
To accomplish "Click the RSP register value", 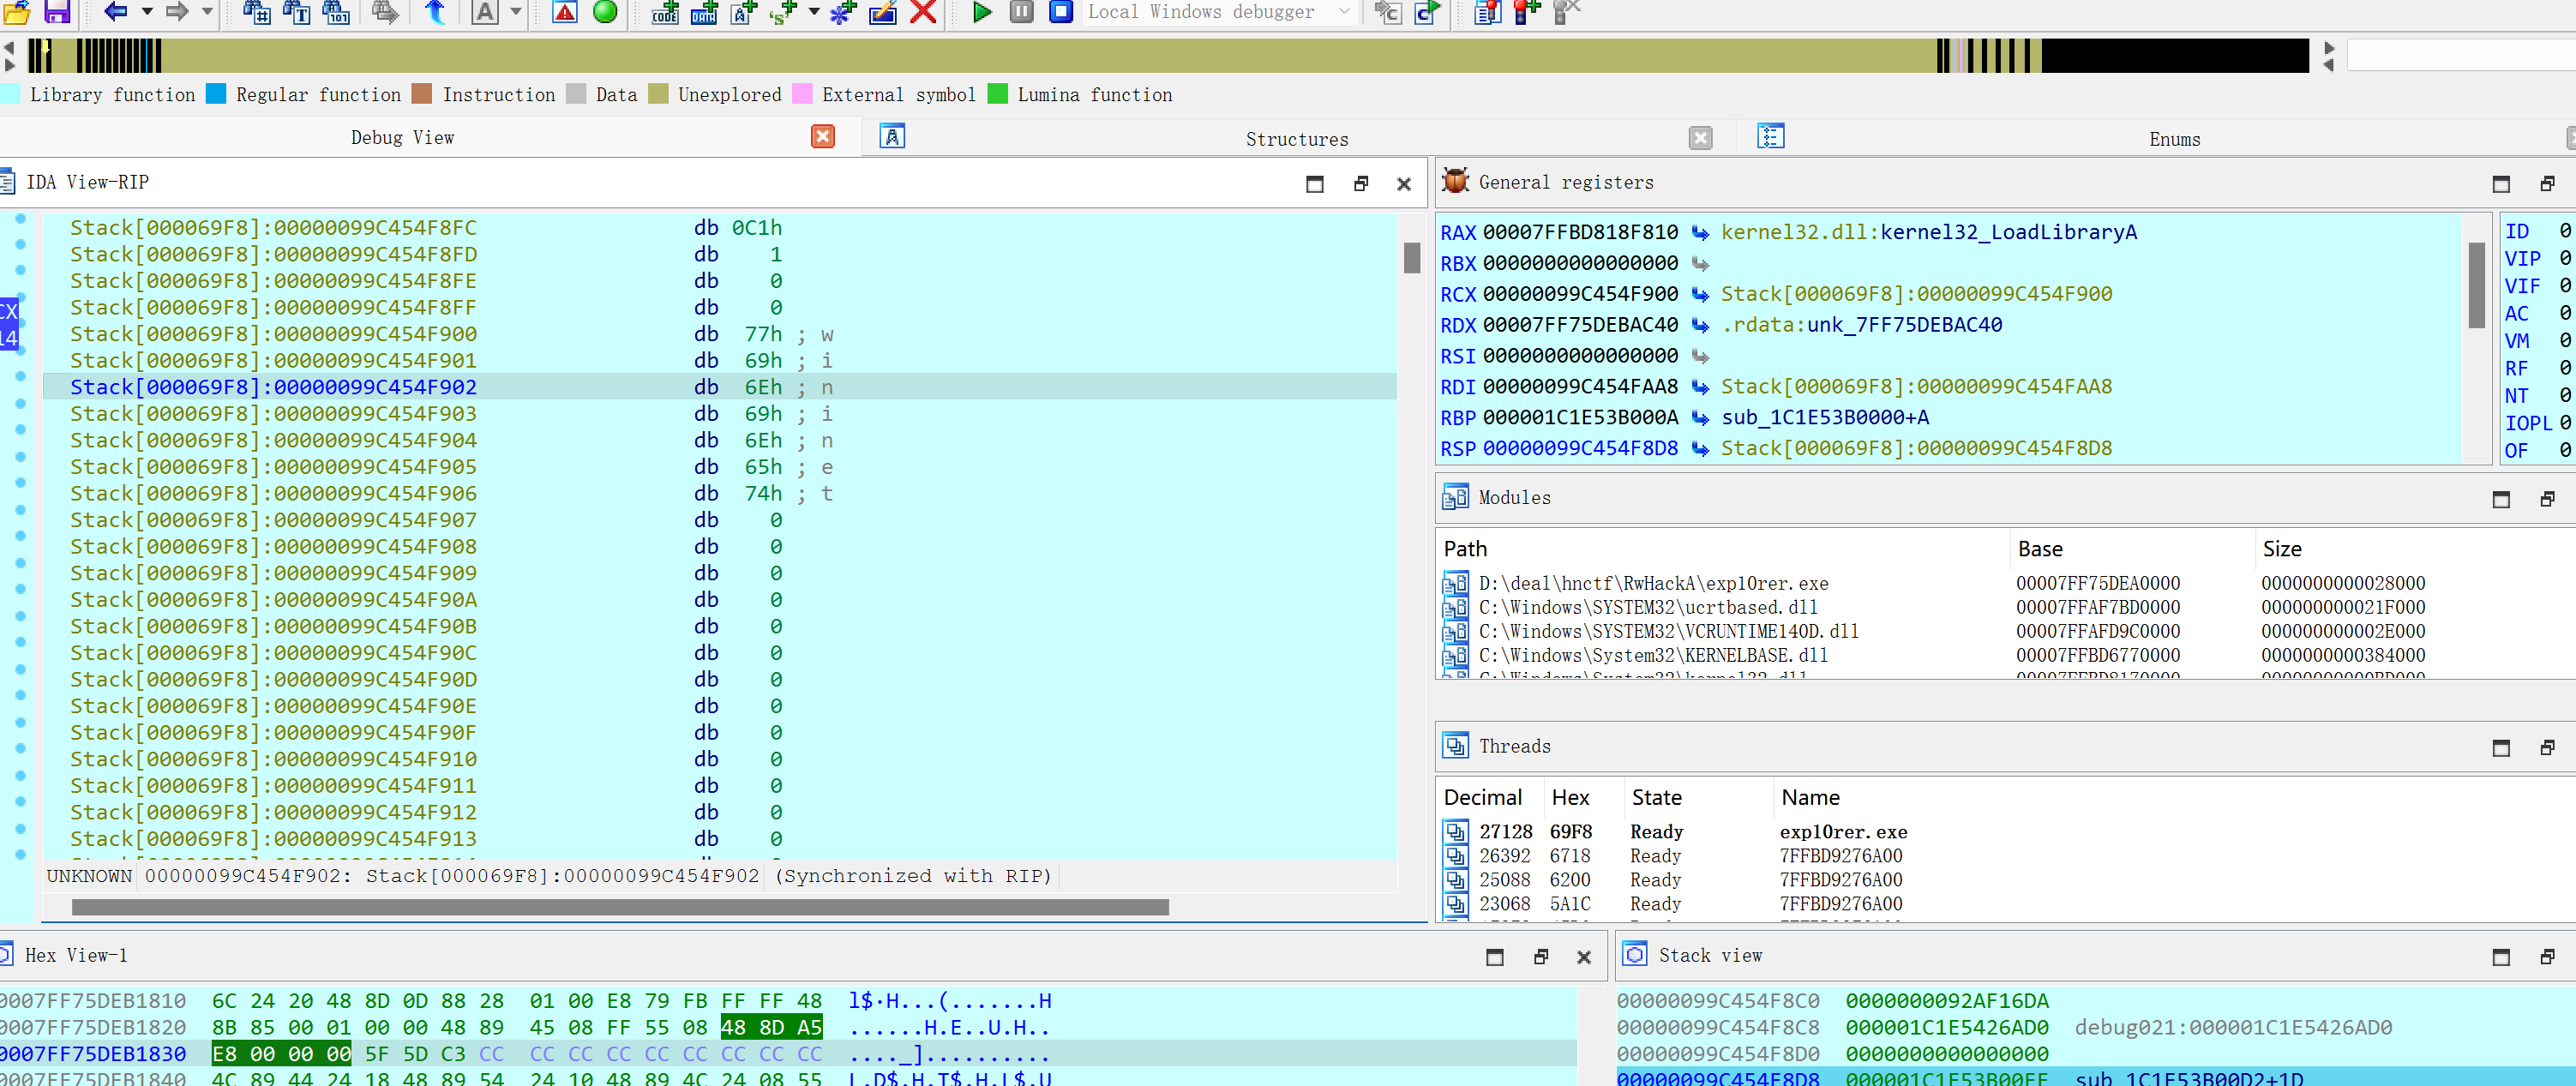I will tap(1580, 449).
